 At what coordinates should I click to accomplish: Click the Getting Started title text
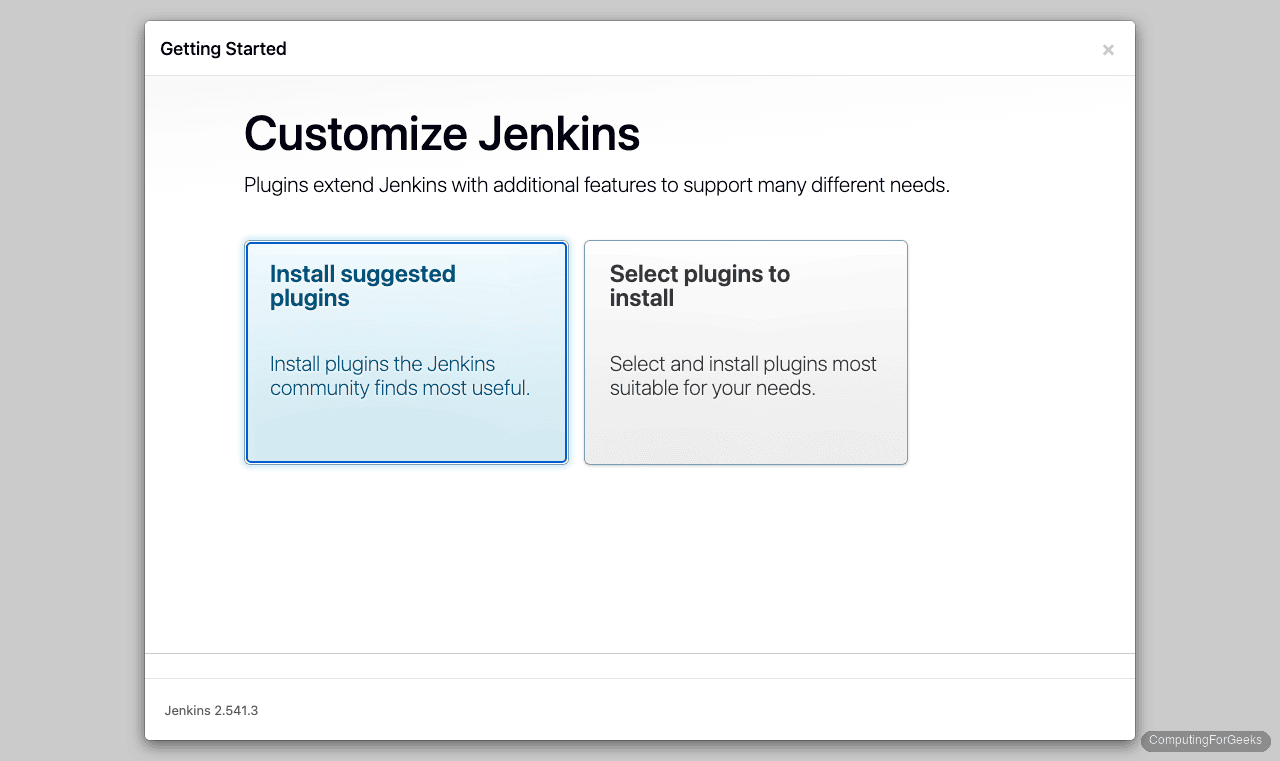[222, 48]
